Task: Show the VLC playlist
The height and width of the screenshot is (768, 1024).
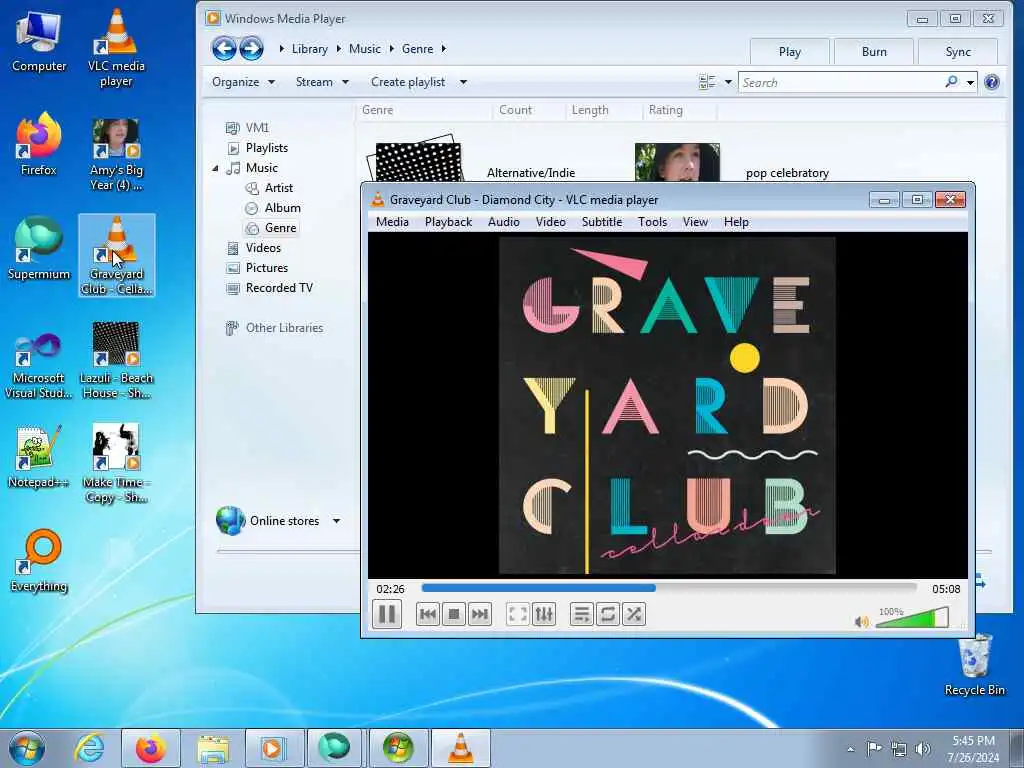Action: (x=581, y=615)
